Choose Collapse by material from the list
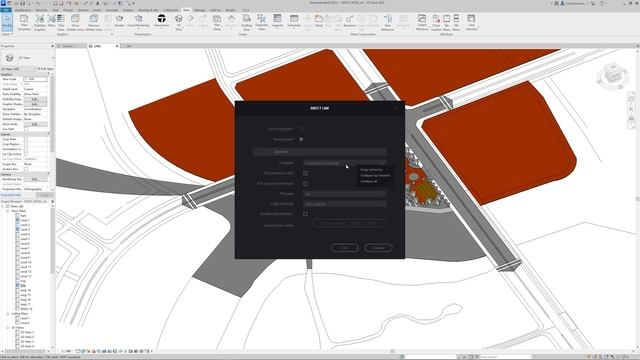640x360 pixels. pyautogui.click(x=375, y=176)
